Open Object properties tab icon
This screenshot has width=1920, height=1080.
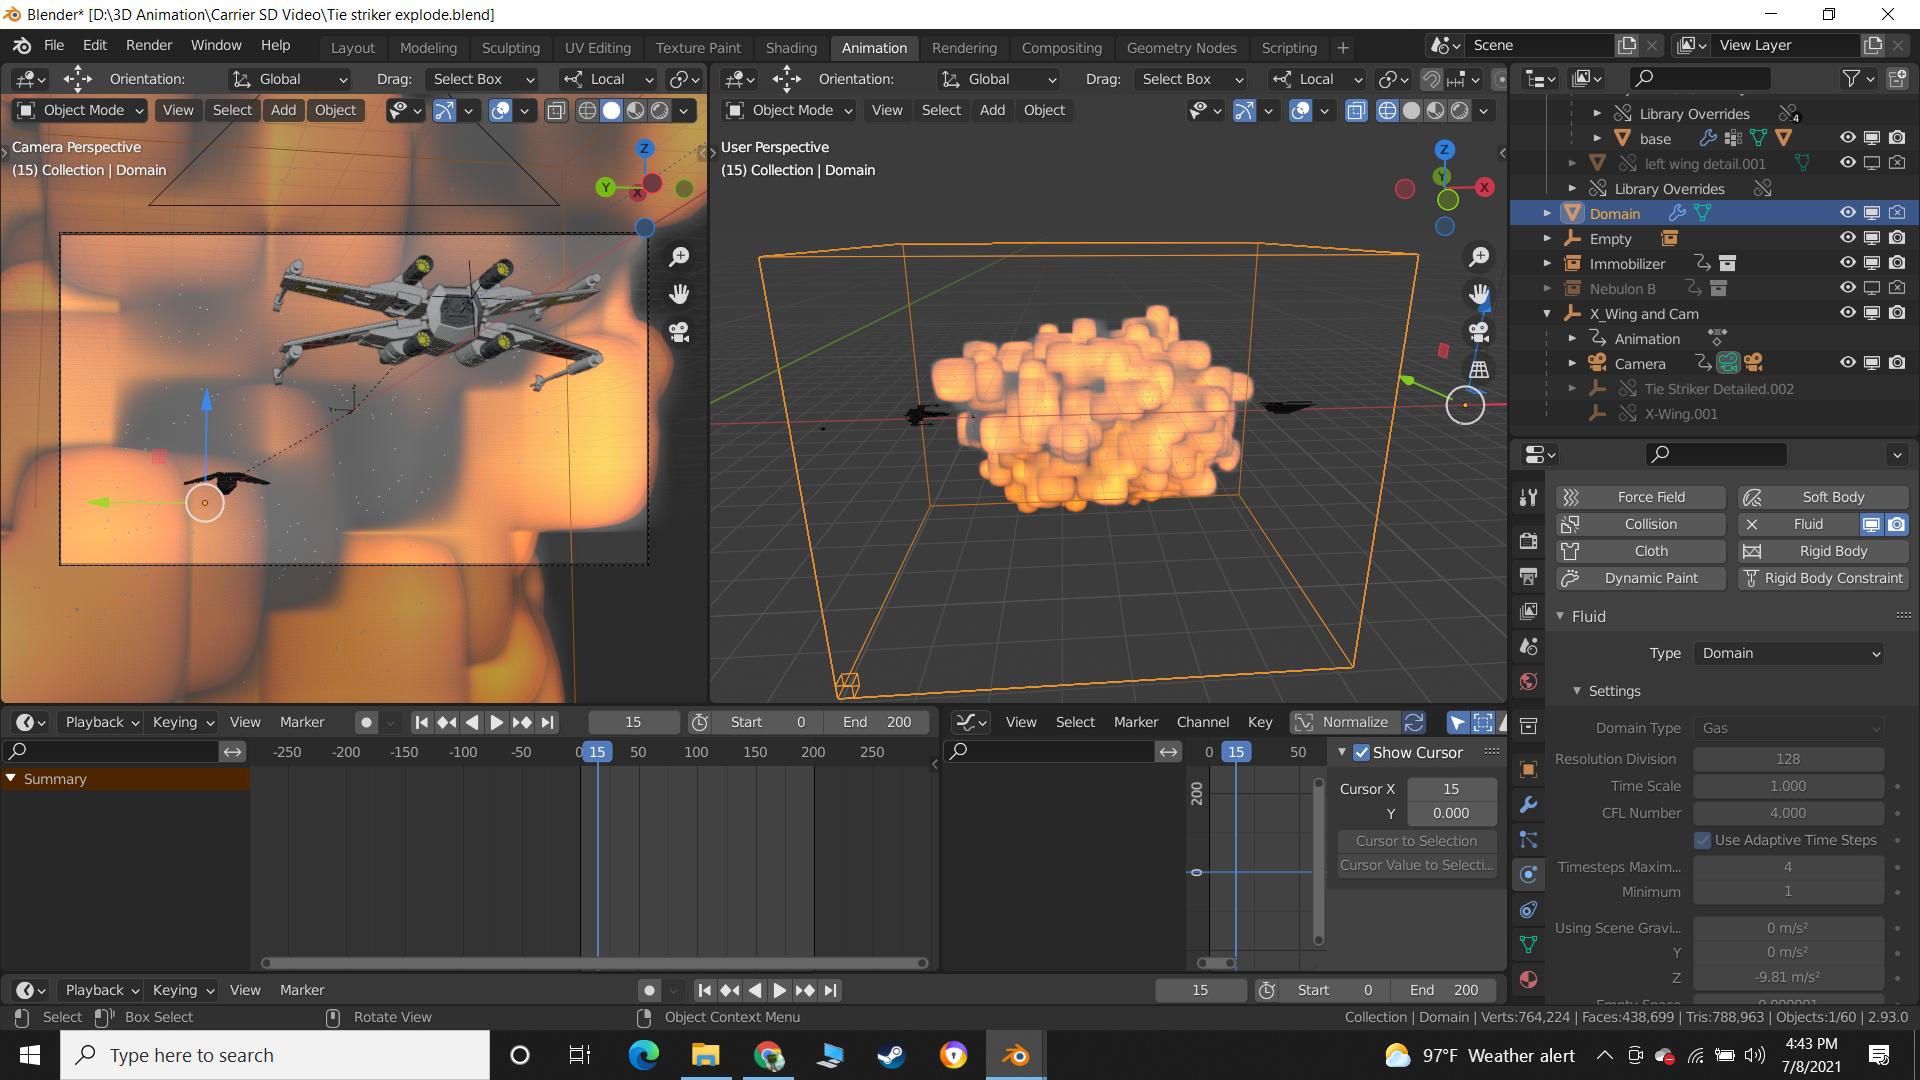[x=1528, y=769]
